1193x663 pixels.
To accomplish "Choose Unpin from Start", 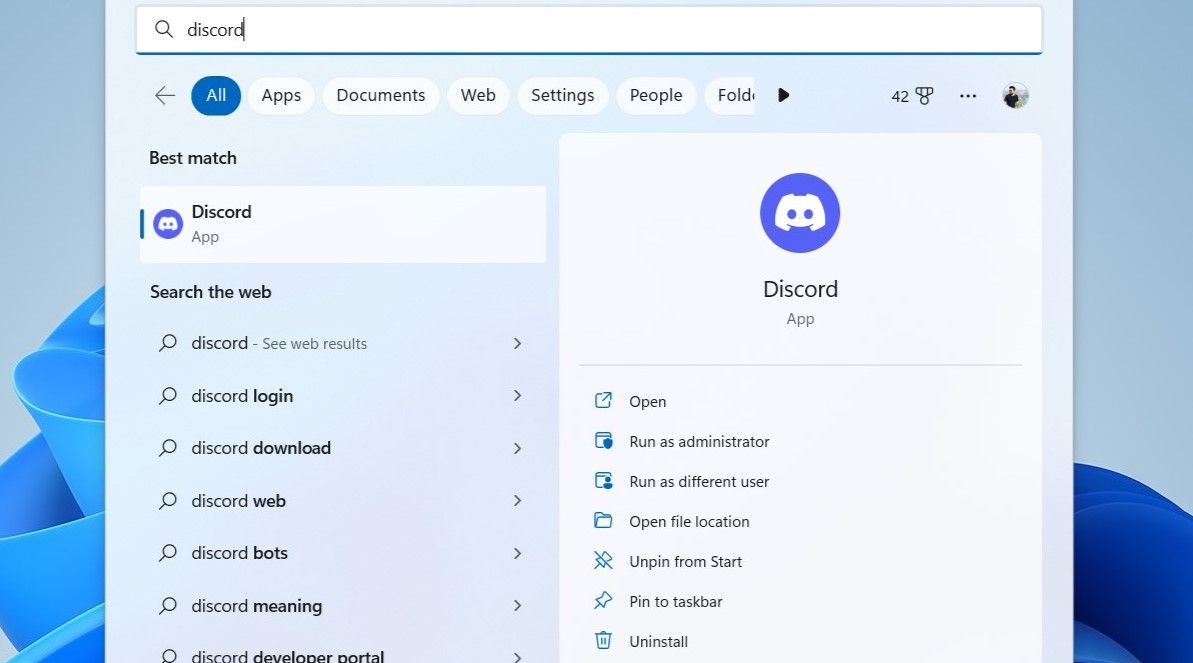I will tap(686, 562).
